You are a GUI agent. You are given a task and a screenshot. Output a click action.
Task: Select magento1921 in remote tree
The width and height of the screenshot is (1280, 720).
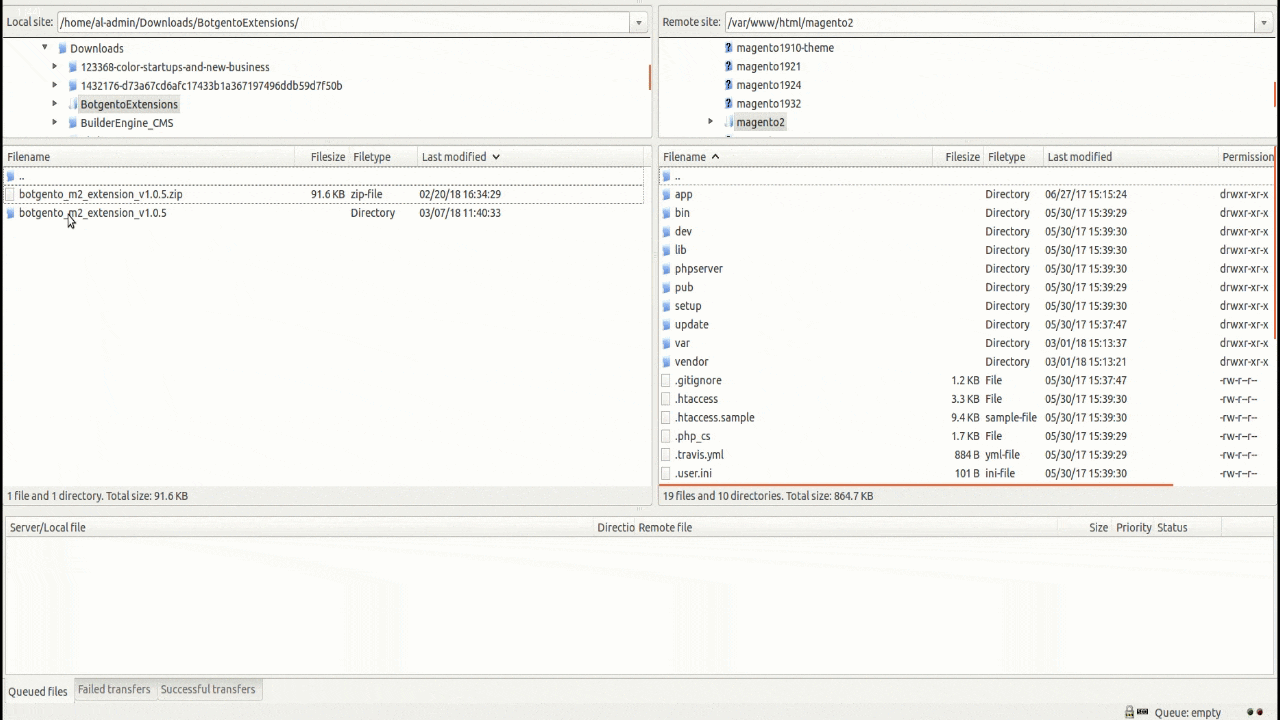(x=768, y=66)
